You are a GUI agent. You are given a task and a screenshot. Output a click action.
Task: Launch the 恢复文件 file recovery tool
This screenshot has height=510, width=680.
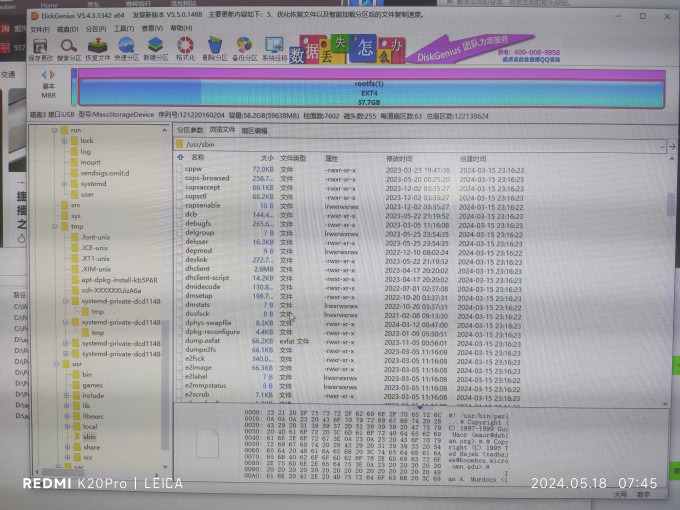[x=98, y=49]
